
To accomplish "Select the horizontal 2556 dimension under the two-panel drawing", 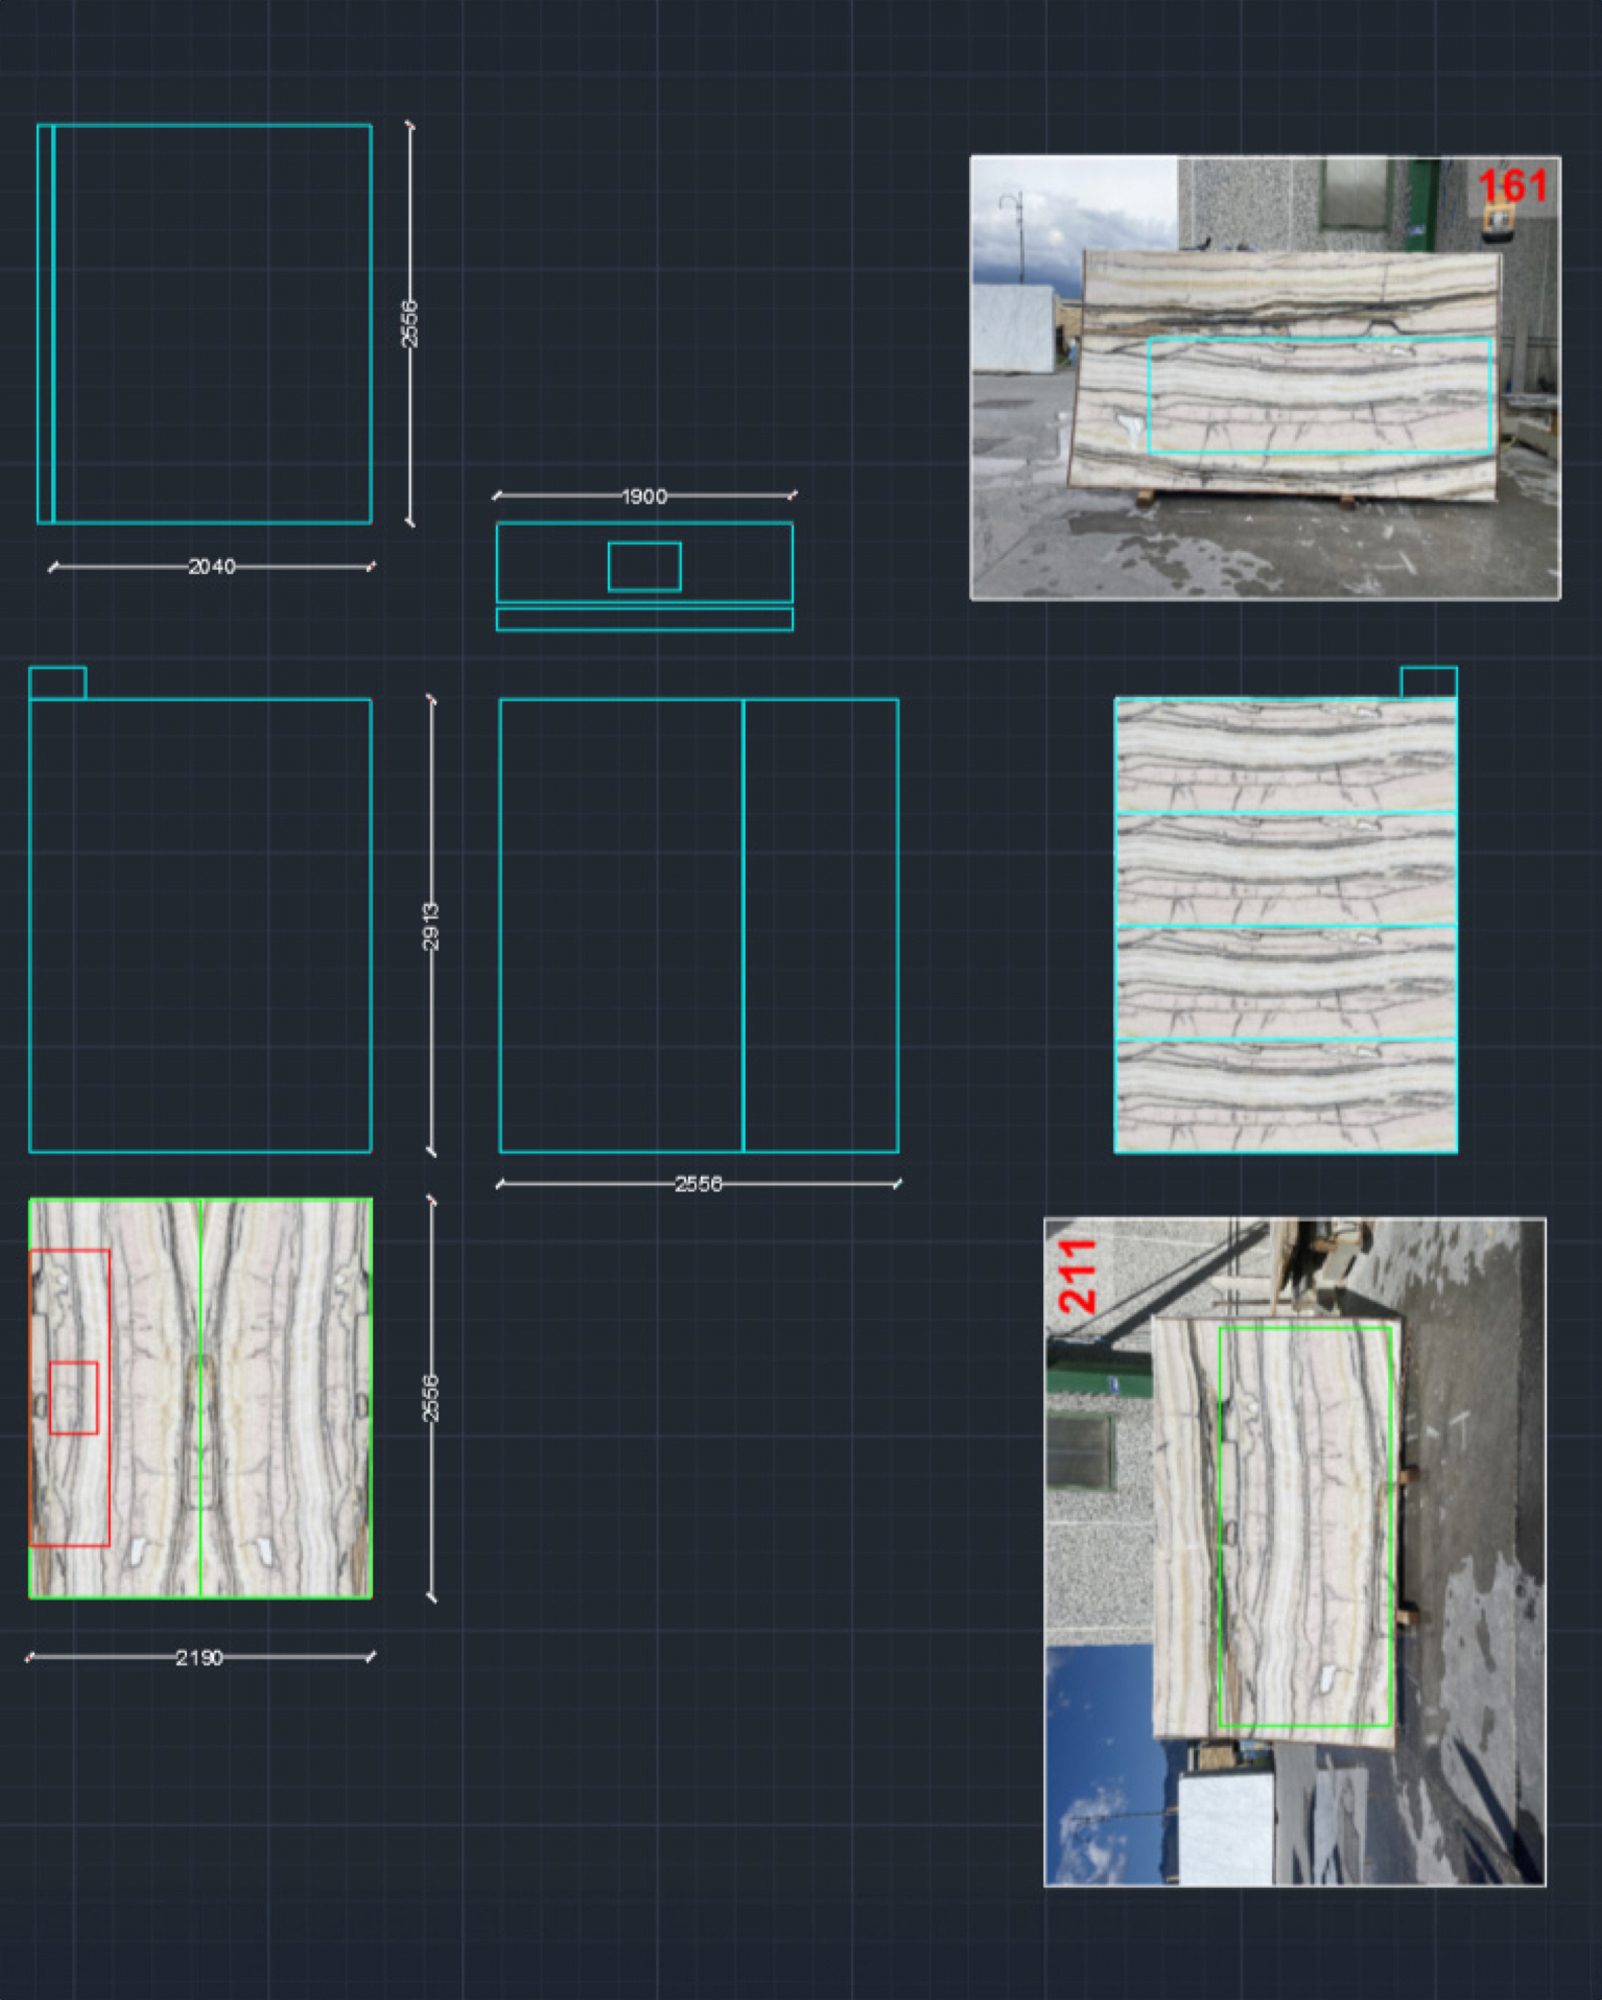I will point(700,1183).
